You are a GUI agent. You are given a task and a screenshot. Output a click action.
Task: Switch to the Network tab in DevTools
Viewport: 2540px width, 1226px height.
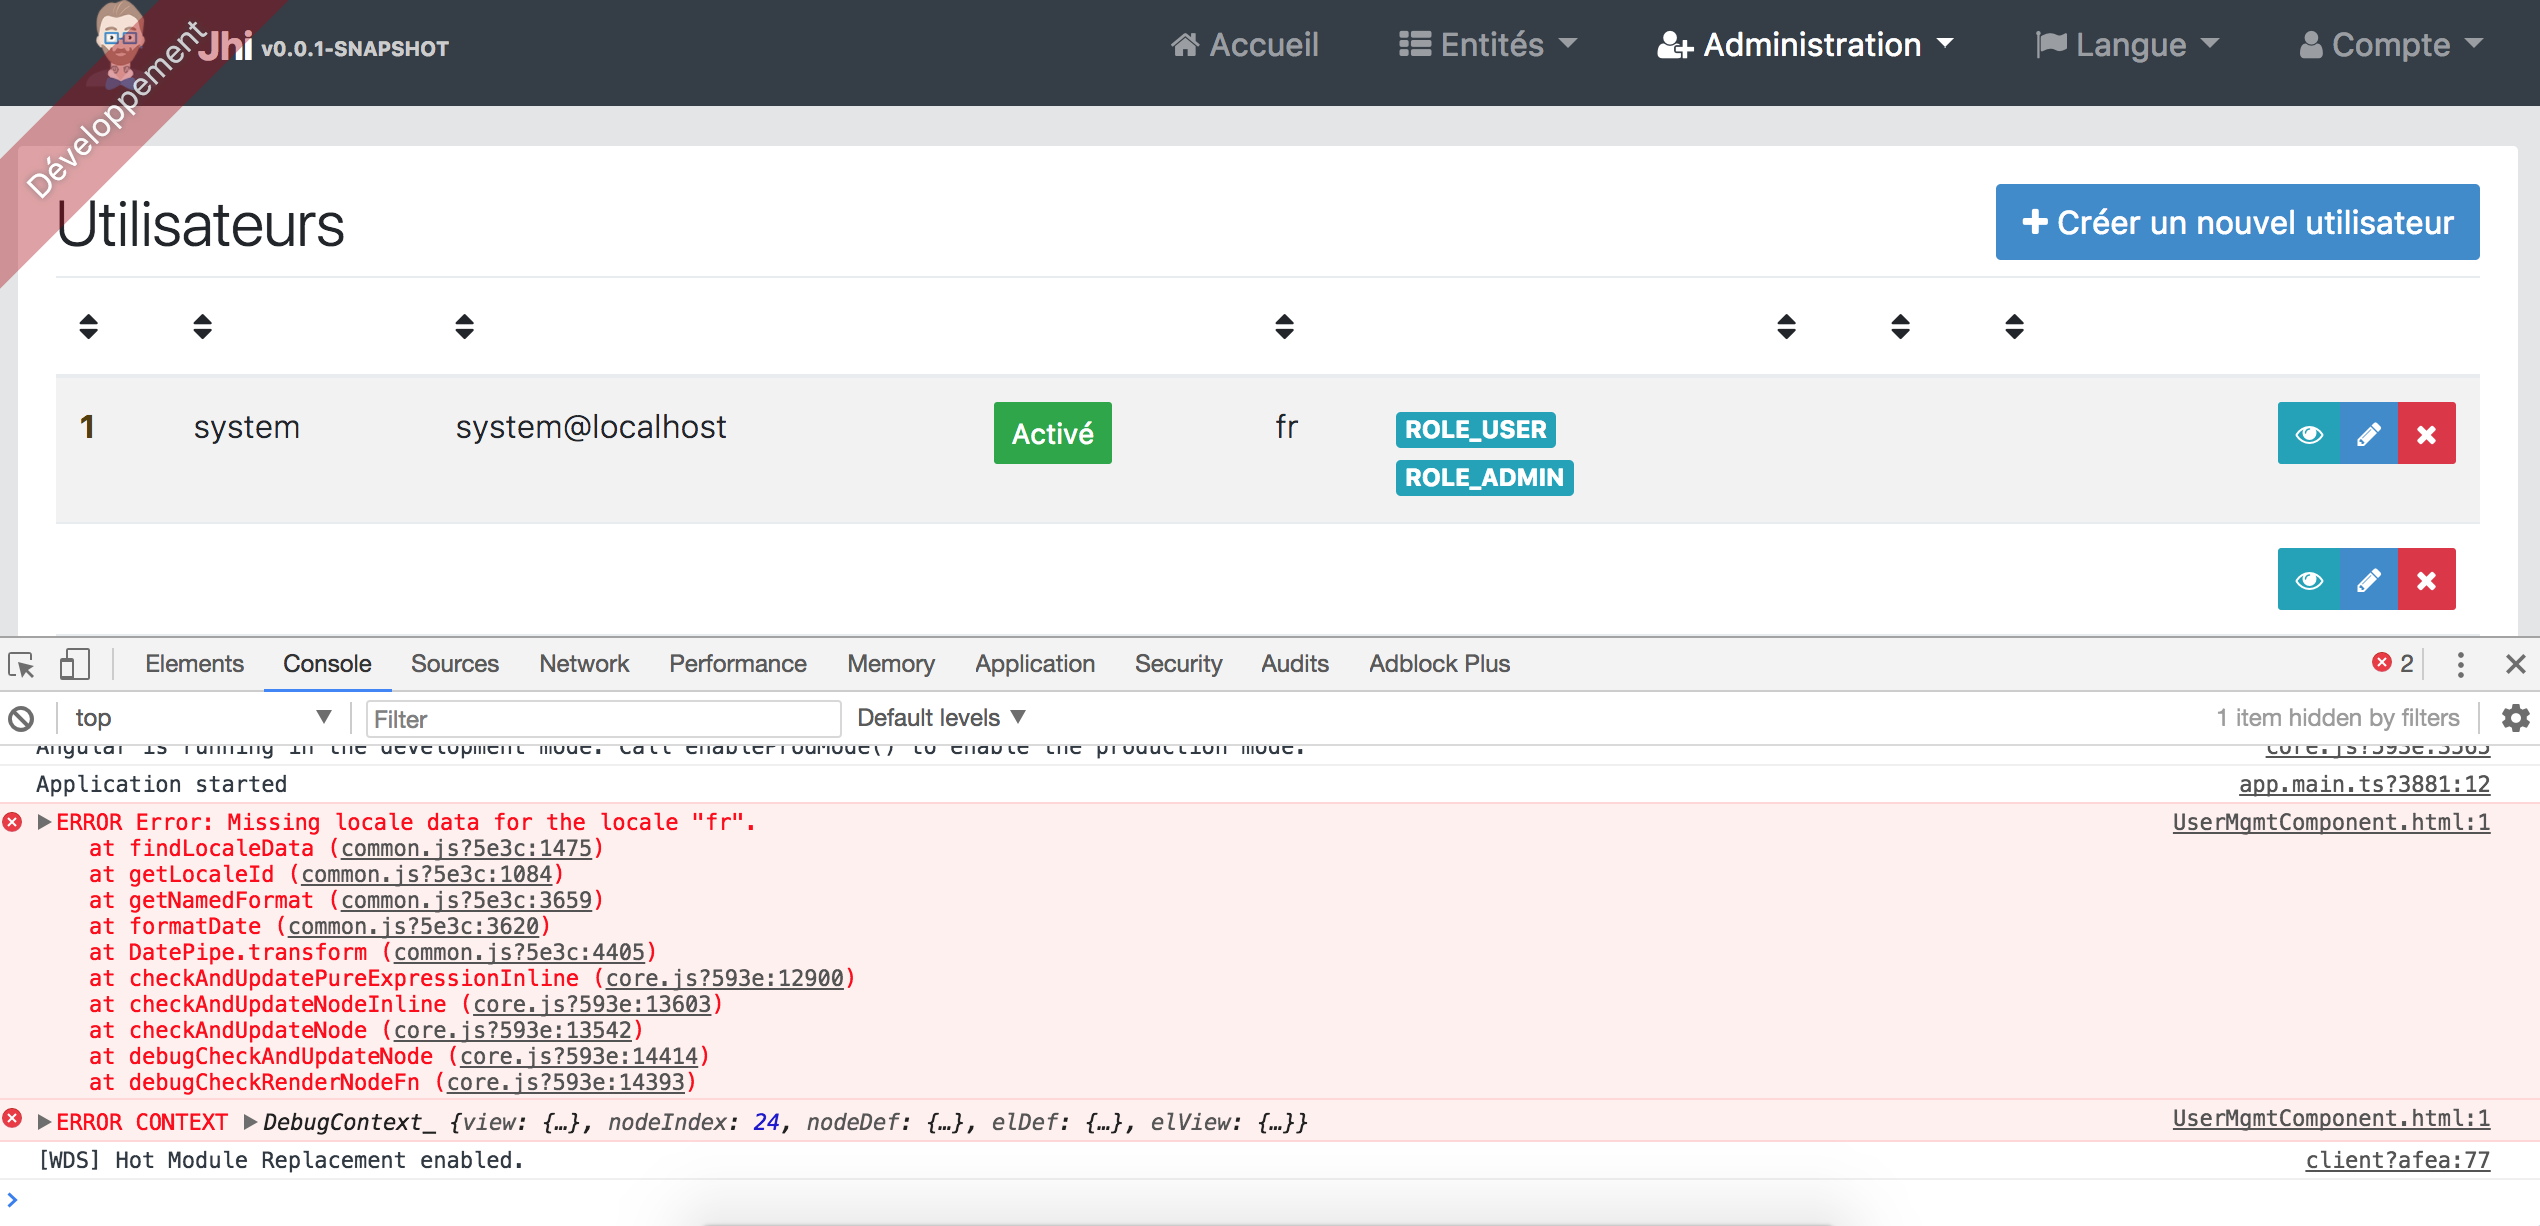(583, 663)
